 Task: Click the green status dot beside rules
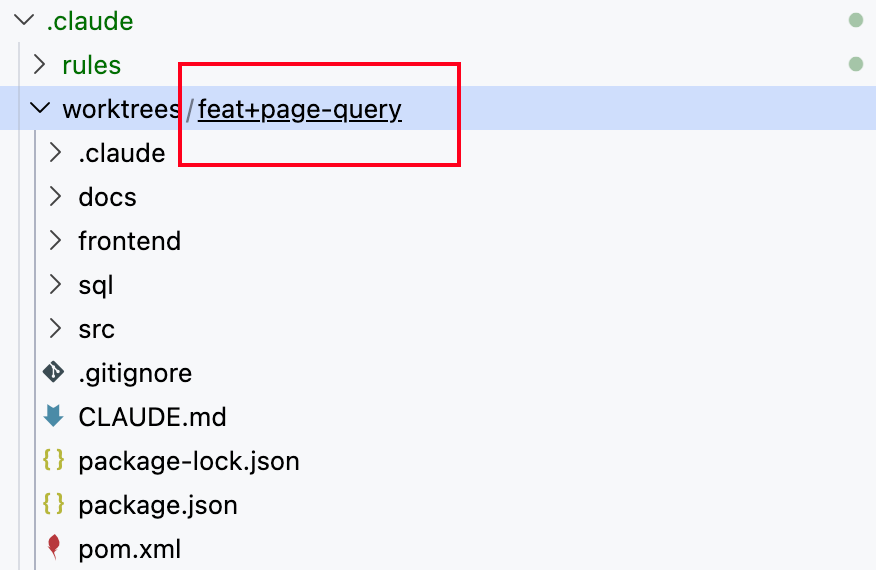click(x=855, y=64)
